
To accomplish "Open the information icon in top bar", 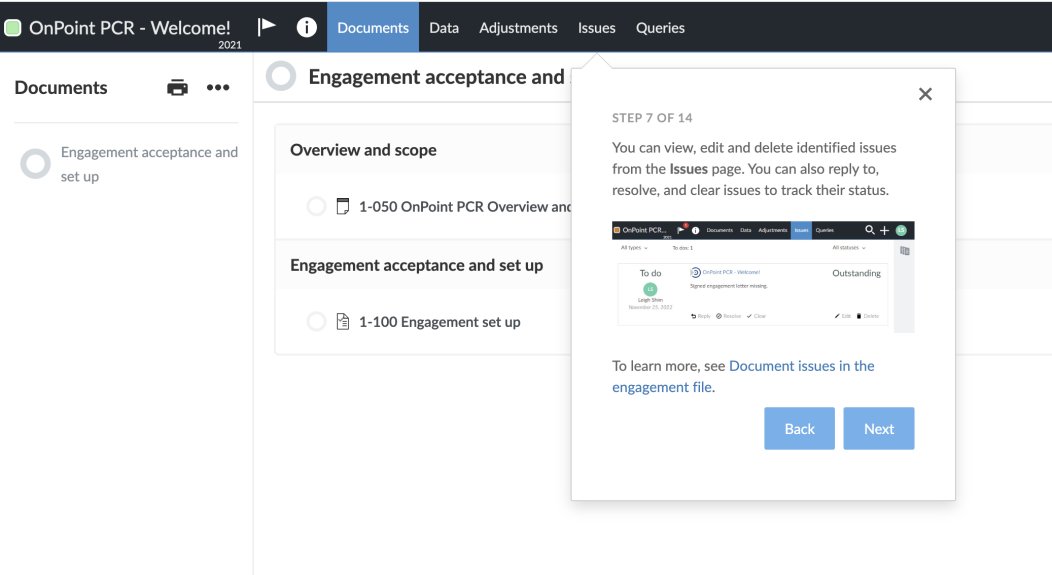I will pos(307,27).
